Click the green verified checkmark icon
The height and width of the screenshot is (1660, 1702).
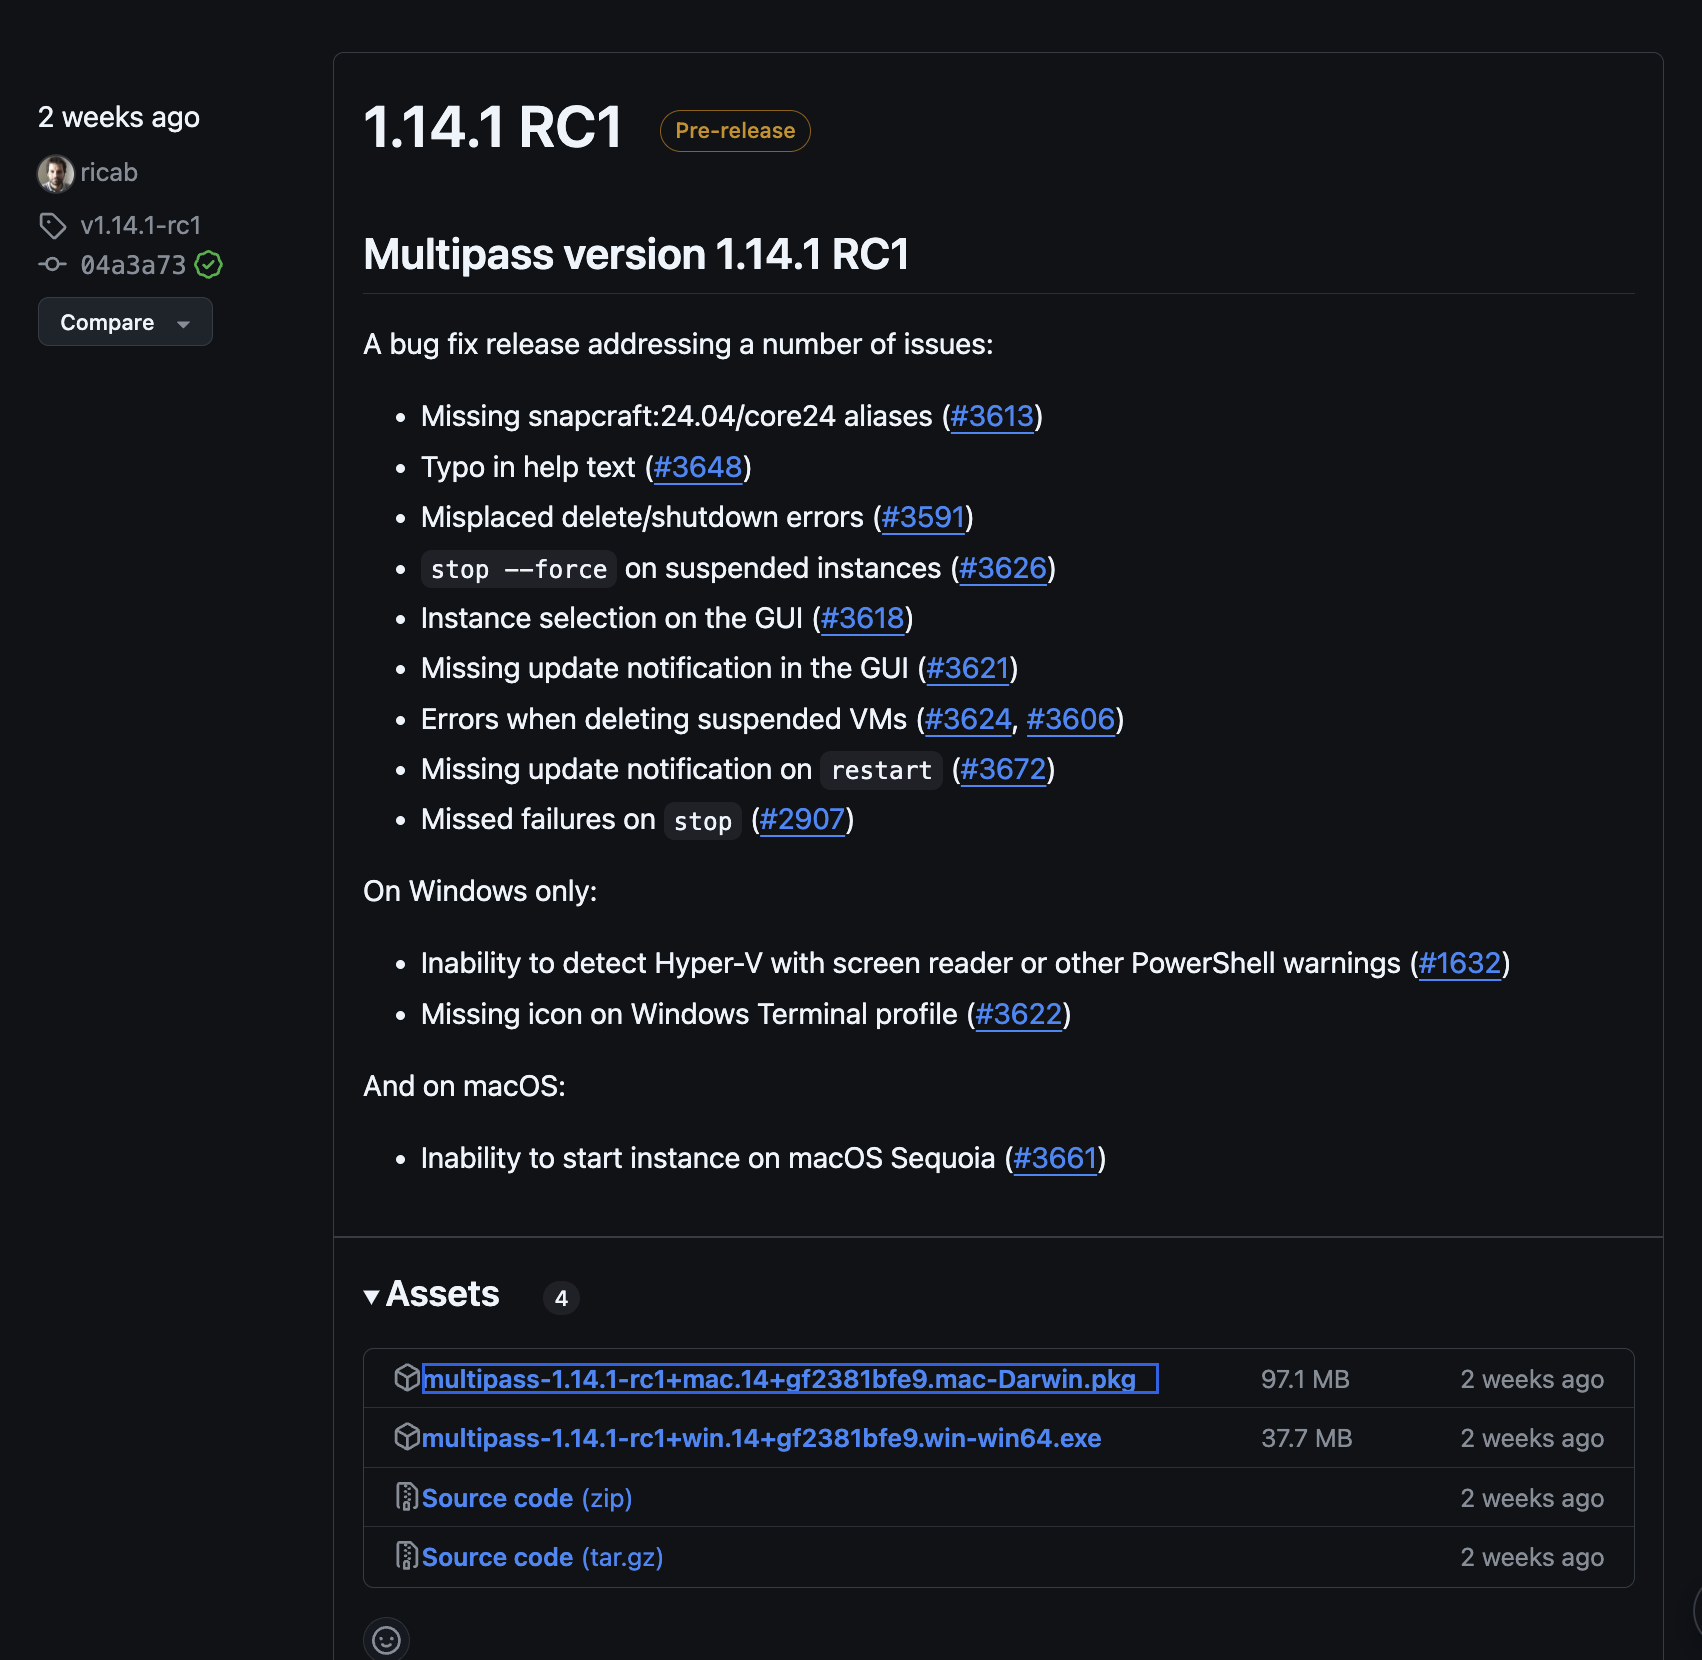(x=209, y=265)
